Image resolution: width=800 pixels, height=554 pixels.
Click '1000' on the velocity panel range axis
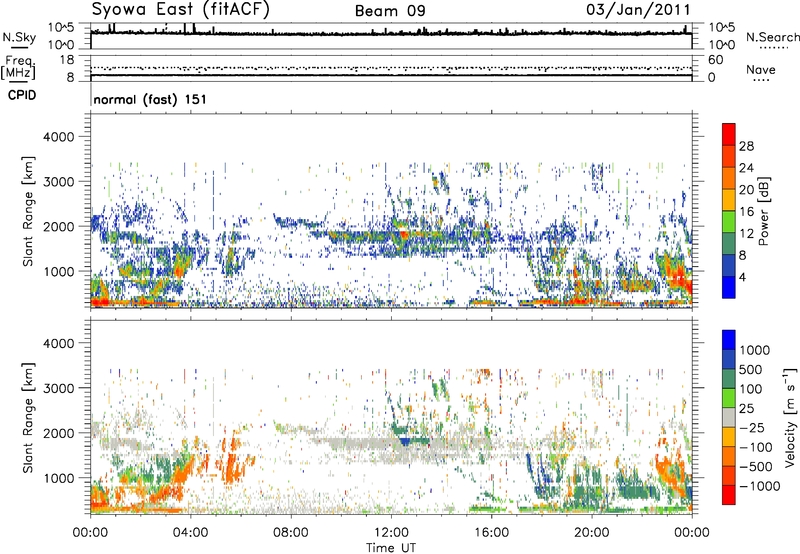click(58, 478)
